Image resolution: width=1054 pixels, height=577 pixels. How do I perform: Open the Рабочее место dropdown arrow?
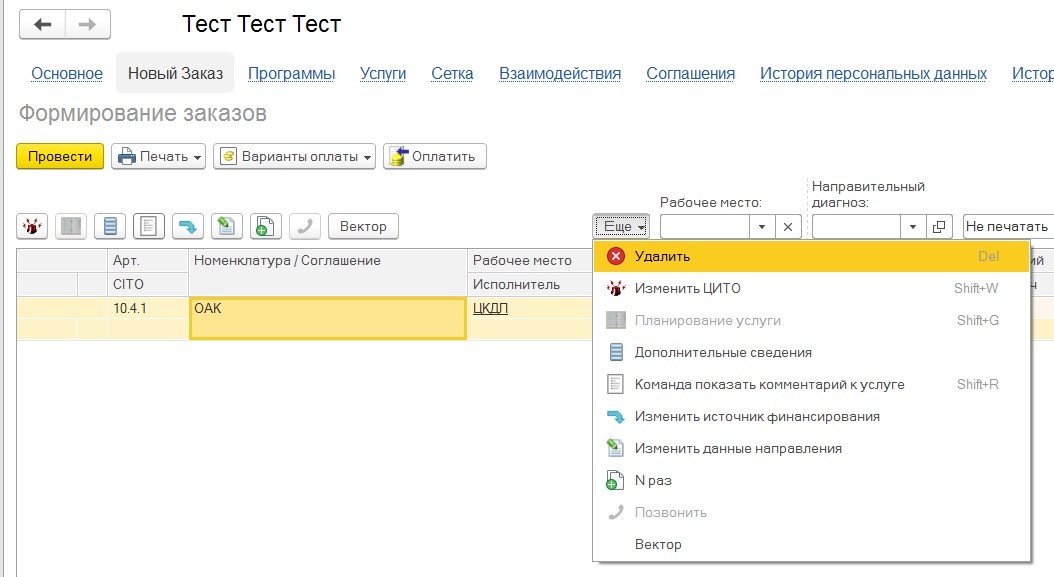[762, 227]
